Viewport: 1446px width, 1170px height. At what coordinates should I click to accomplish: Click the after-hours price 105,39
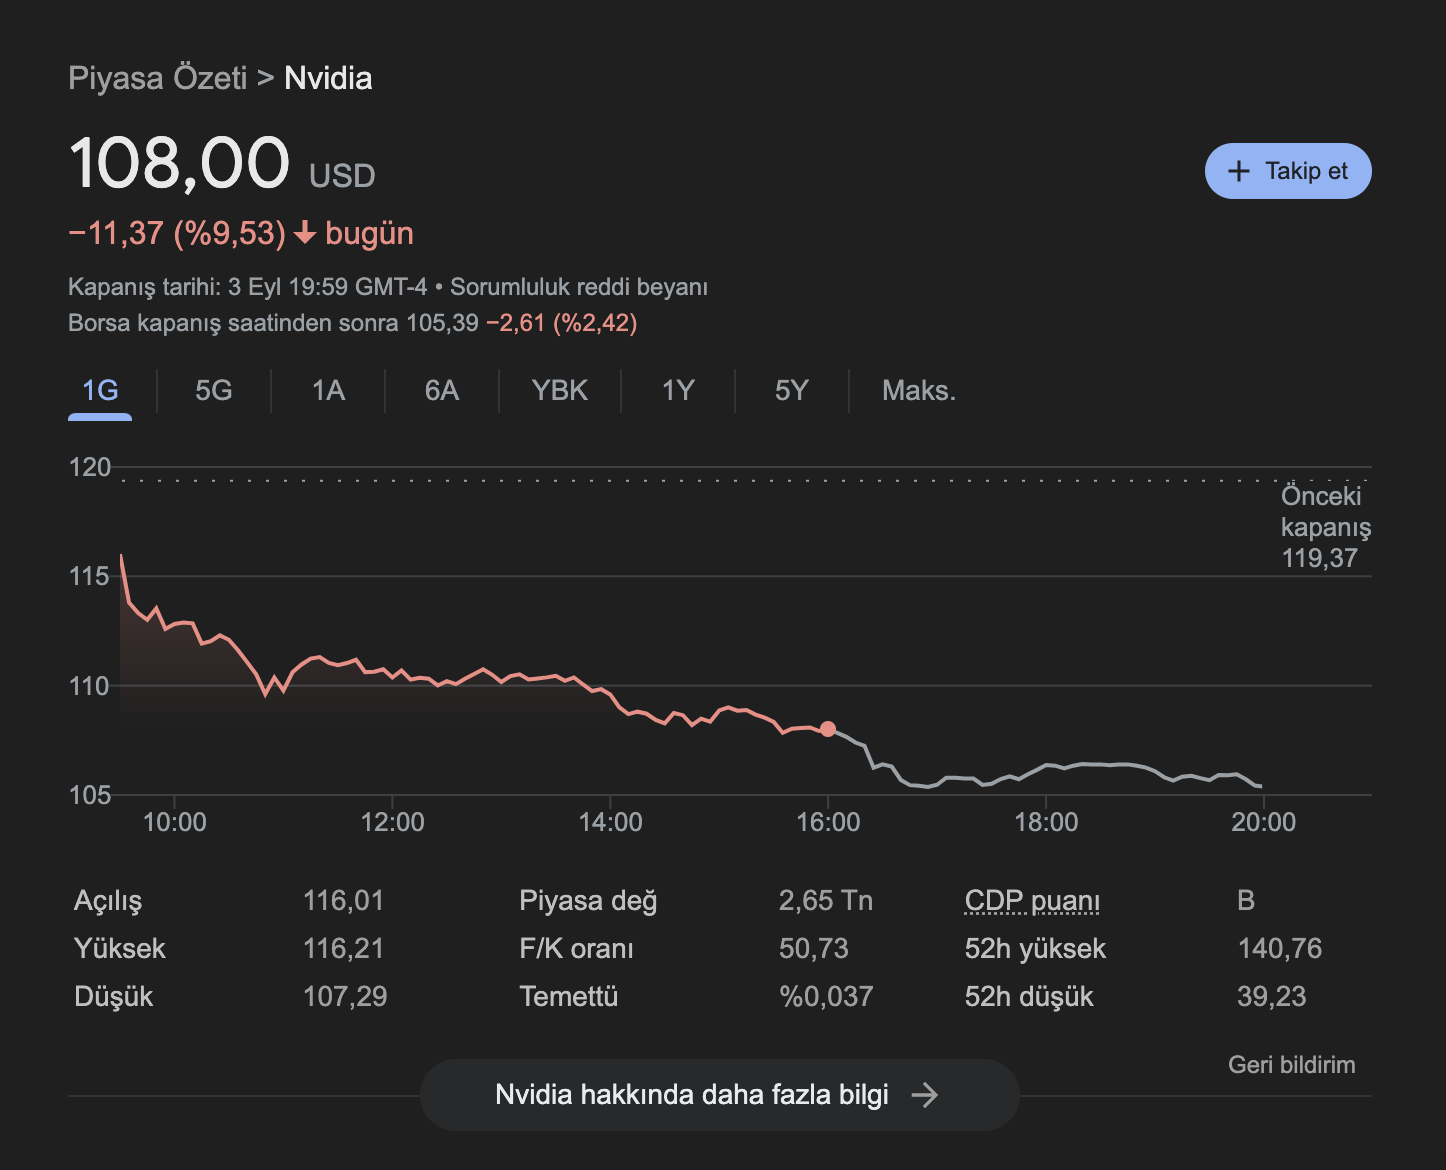point(442,323)
